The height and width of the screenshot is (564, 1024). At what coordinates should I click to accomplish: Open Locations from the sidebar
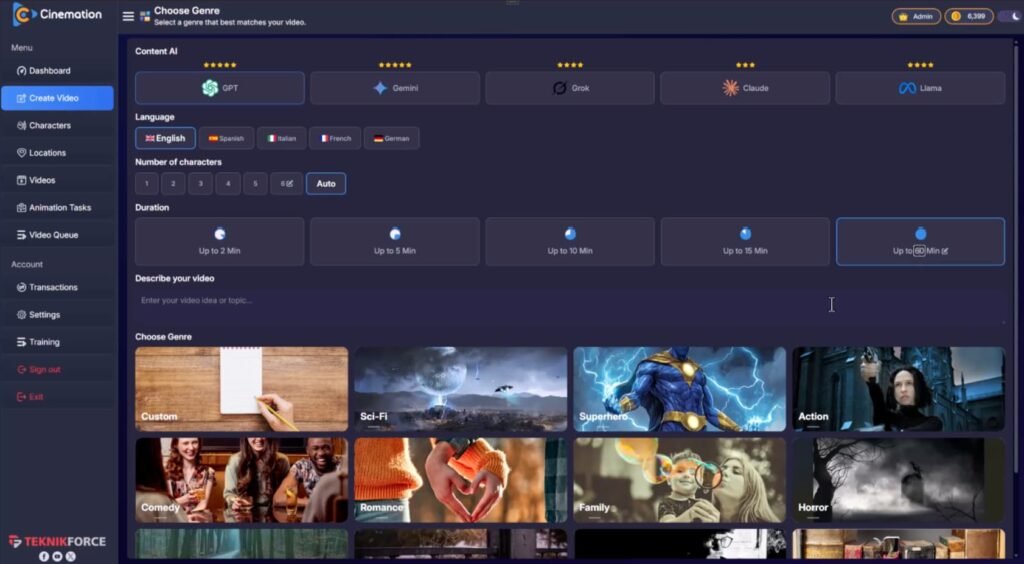(57, 153)
